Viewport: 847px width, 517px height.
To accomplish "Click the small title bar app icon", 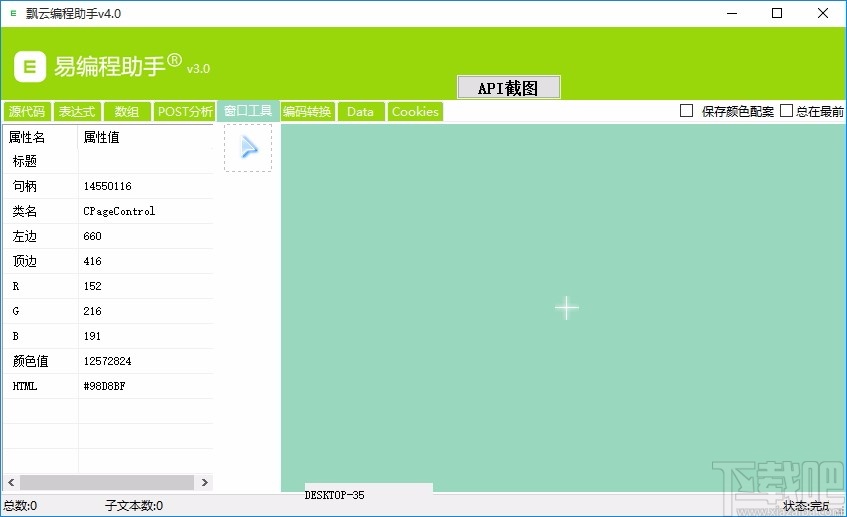I will click(x=14, y=13).
